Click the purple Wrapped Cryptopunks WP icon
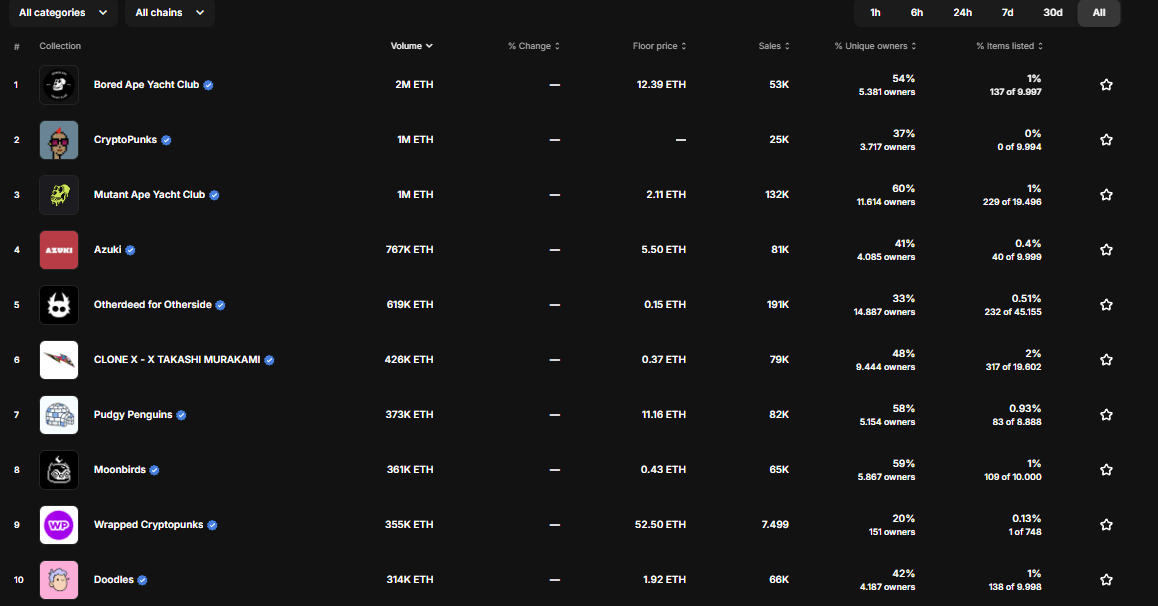1158x606 pixels. coord(58,525)
